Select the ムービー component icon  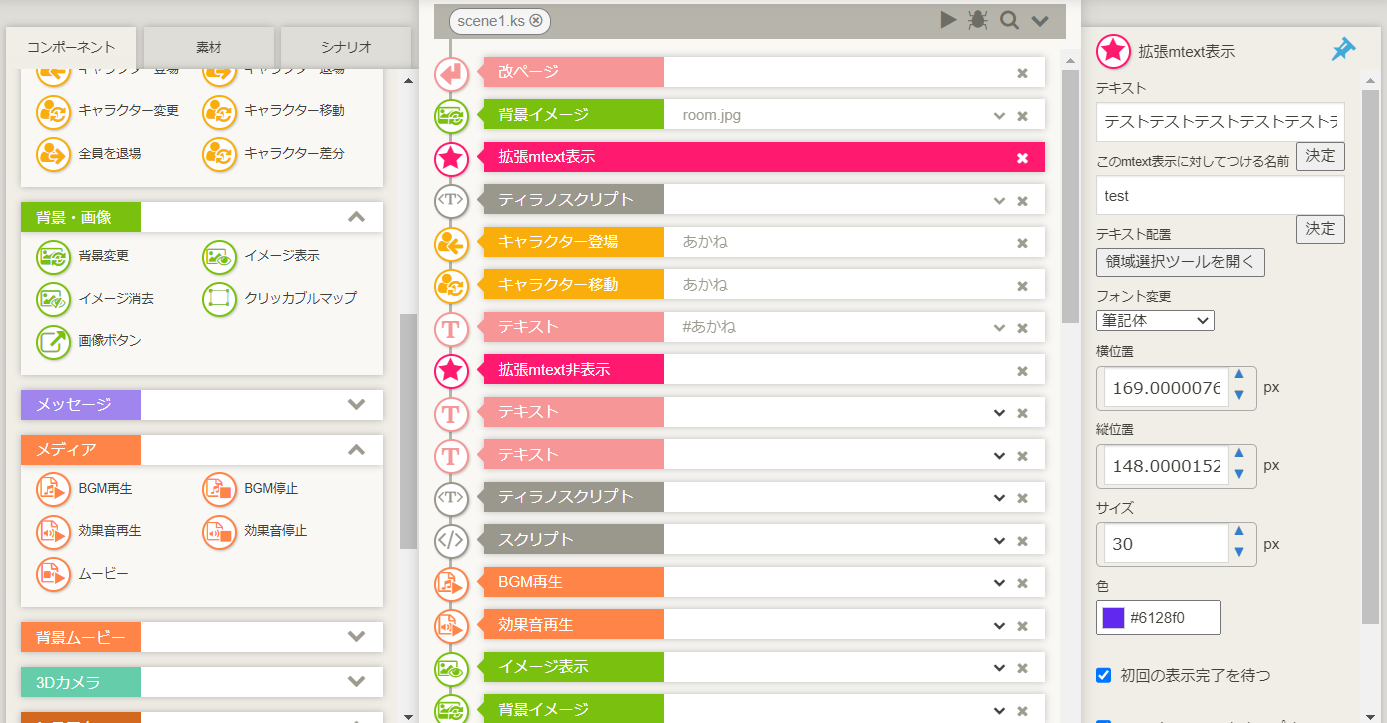54,574
